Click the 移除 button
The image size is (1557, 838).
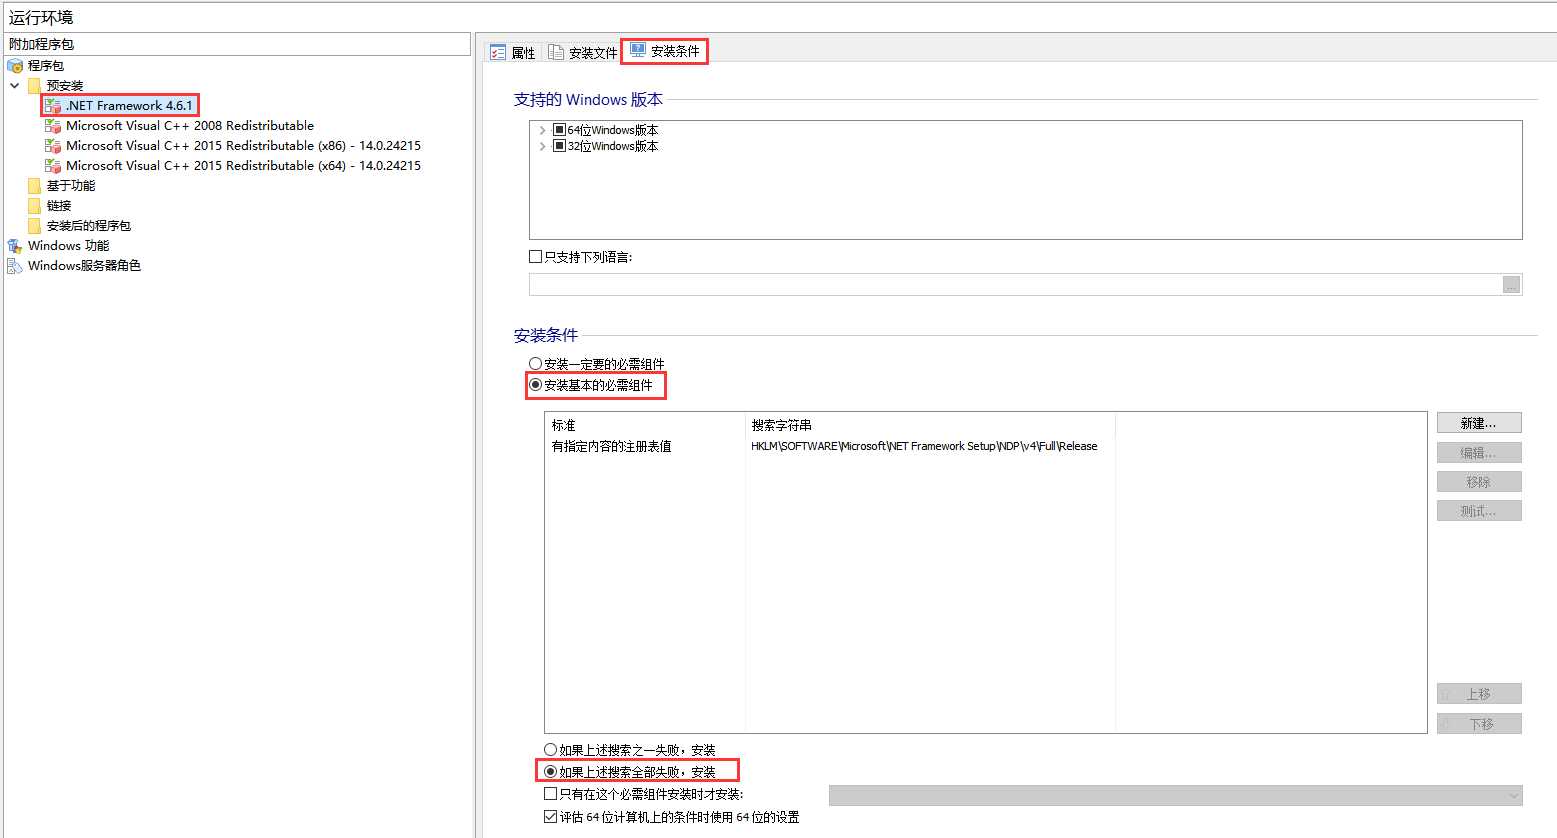click(1479, 482)
